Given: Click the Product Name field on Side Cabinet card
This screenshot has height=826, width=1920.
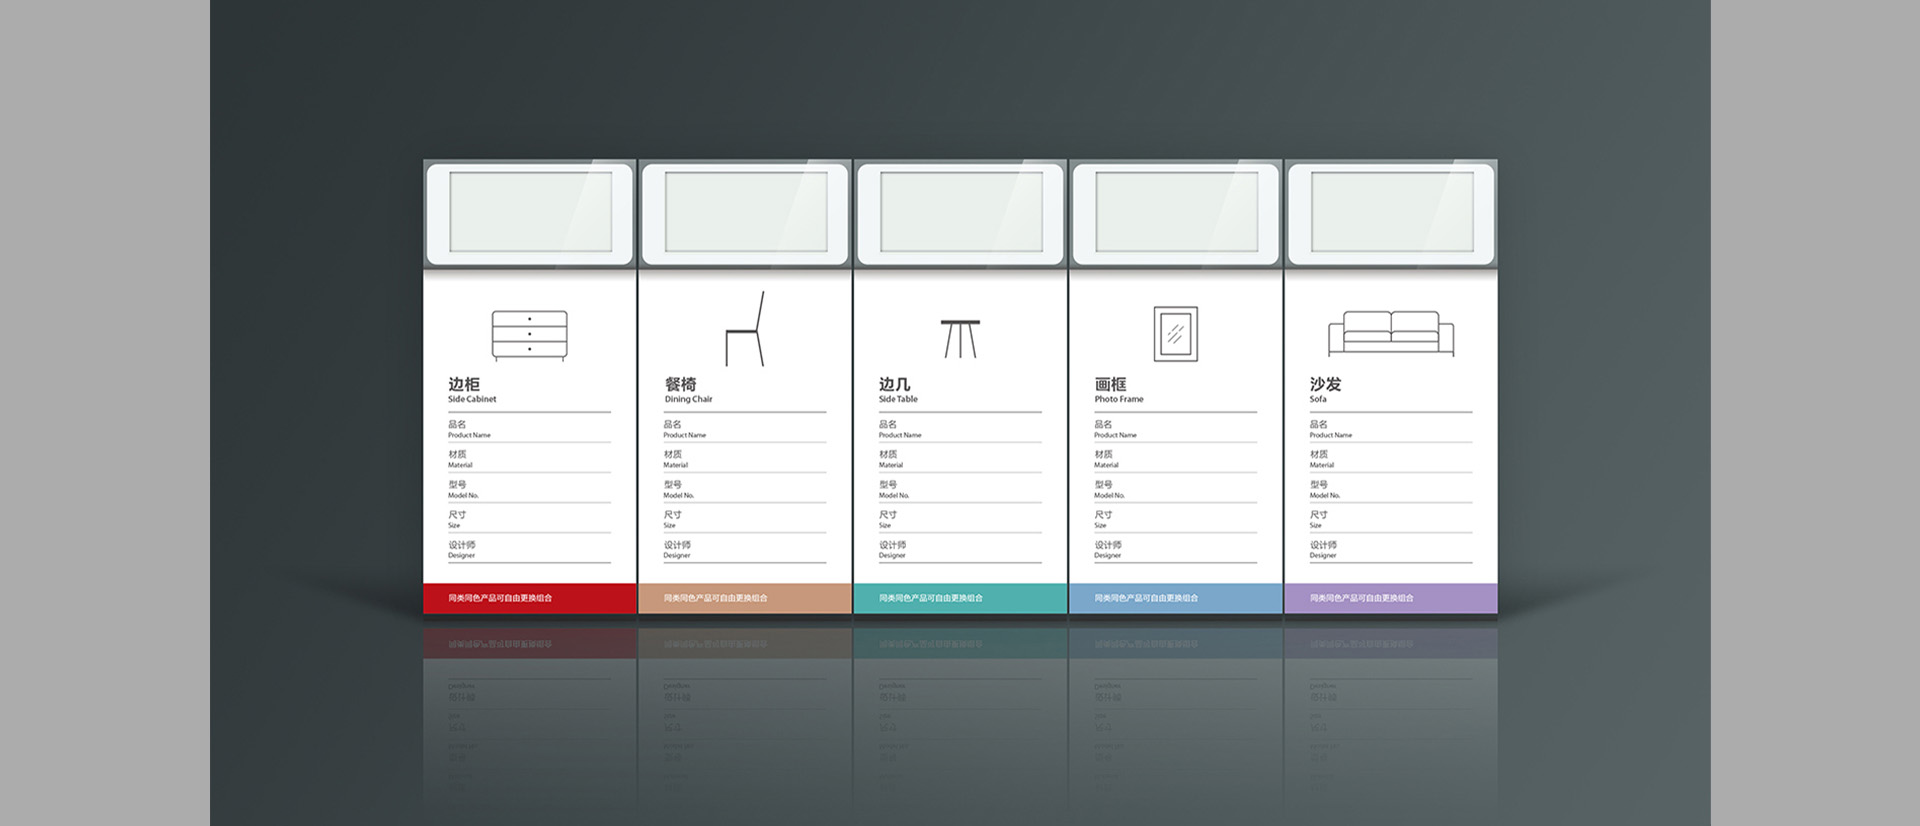Looking at the screenshot, I should click(x=529, y=429).
